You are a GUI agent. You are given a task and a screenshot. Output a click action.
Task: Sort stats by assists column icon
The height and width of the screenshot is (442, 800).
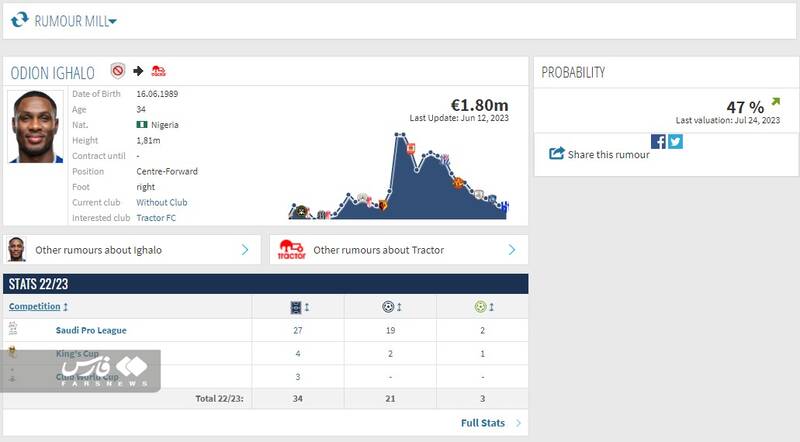pos(480,307)
